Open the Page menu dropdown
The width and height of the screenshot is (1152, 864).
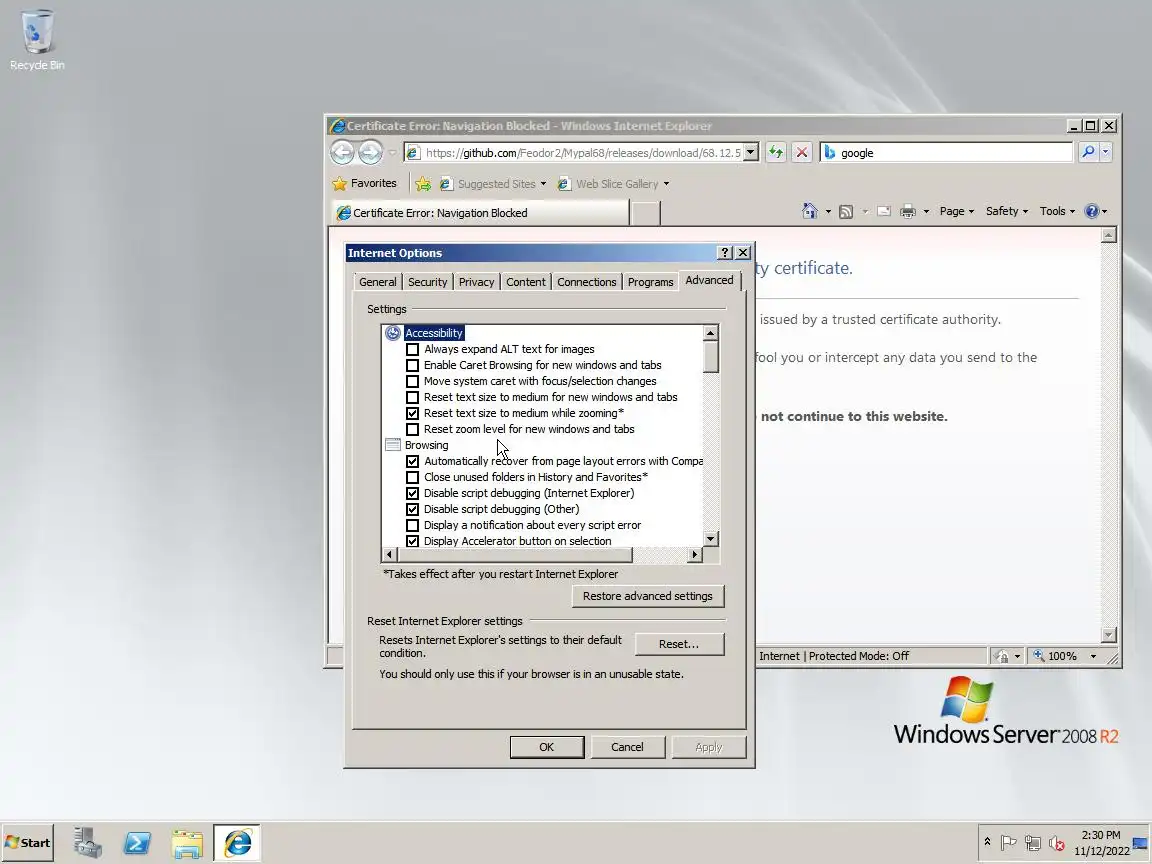point(957,211)
